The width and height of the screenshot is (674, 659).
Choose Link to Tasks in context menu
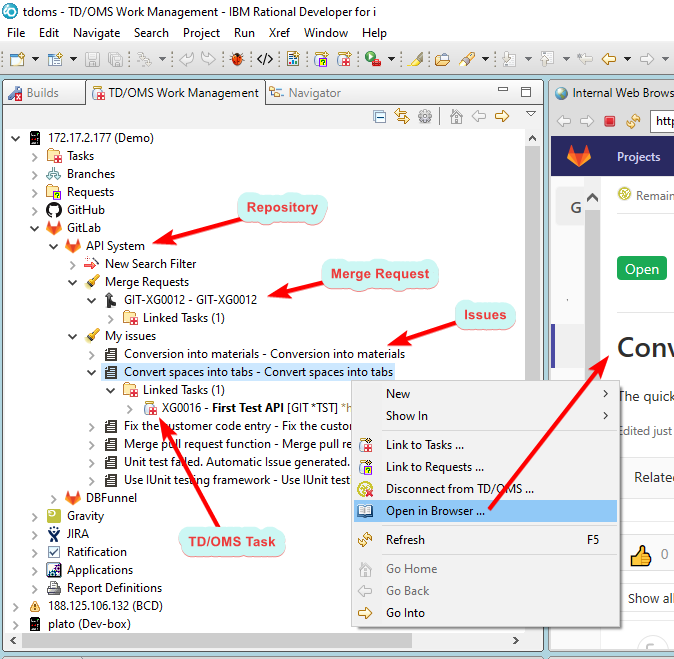click(424, 445)
